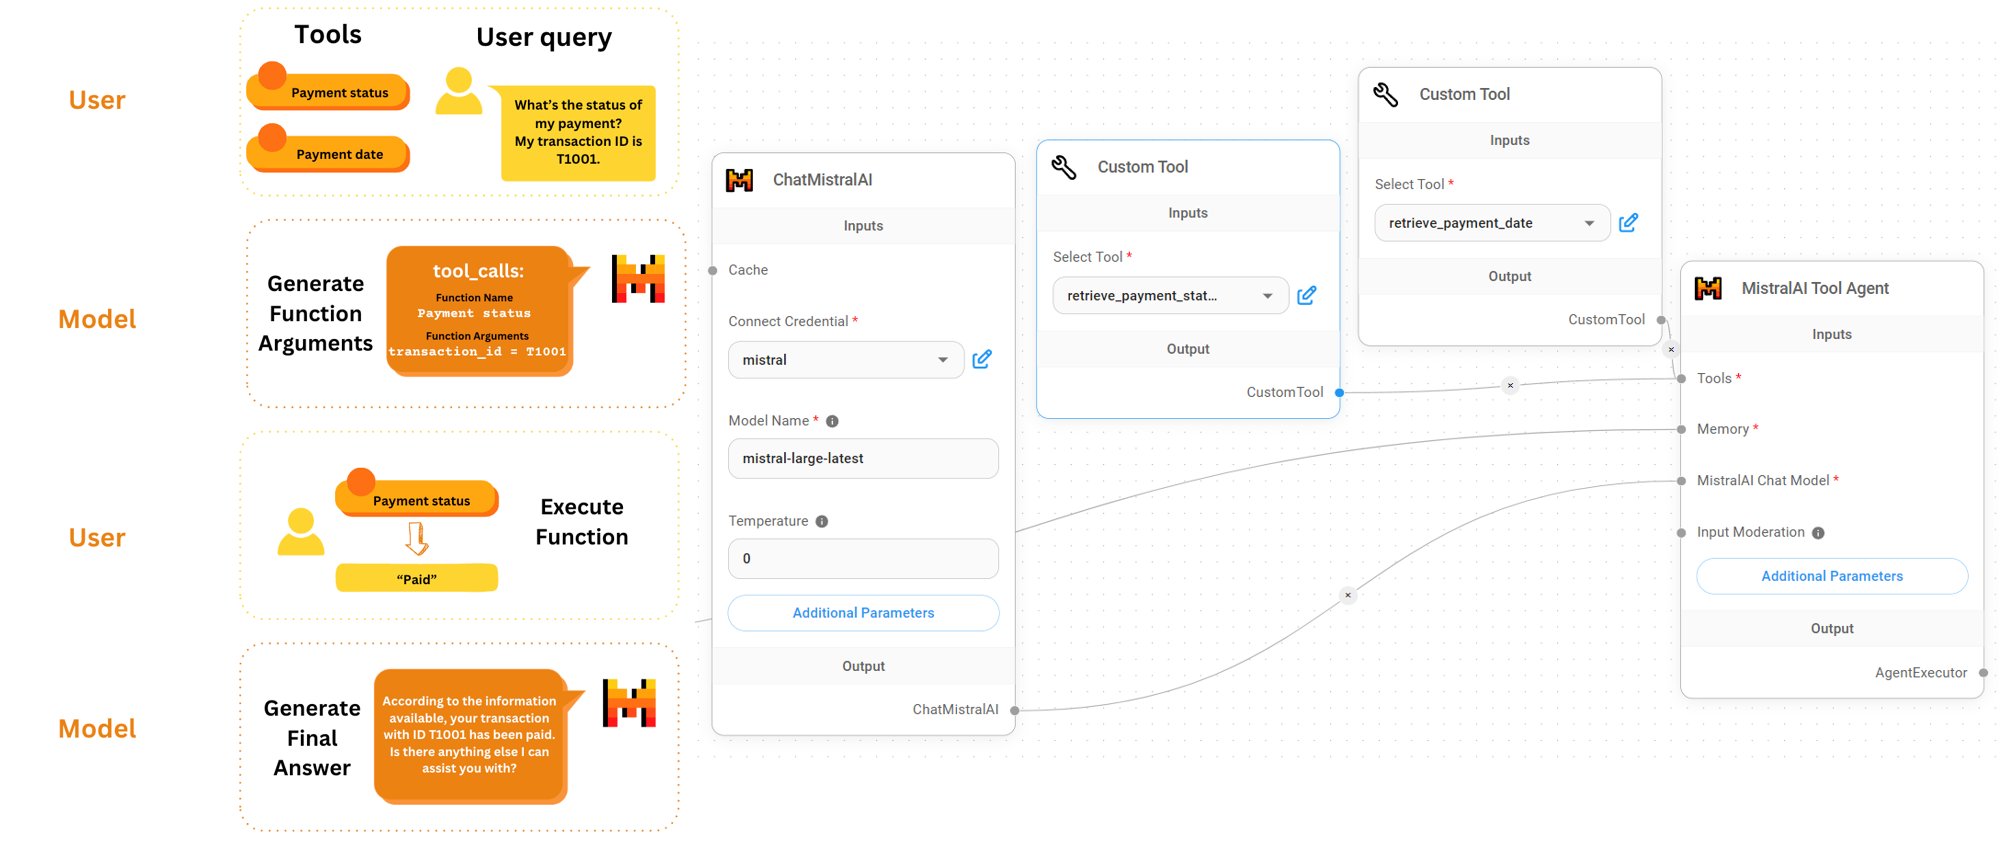
Task: Open Tool Agent Additional Parameters
Action: (x=1832, y=576)
